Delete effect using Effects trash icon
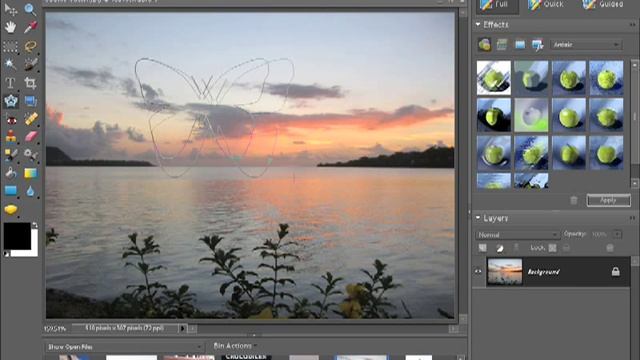Image resolution: width=640 pixels, height=360 pixels. (x=574, y=200)
